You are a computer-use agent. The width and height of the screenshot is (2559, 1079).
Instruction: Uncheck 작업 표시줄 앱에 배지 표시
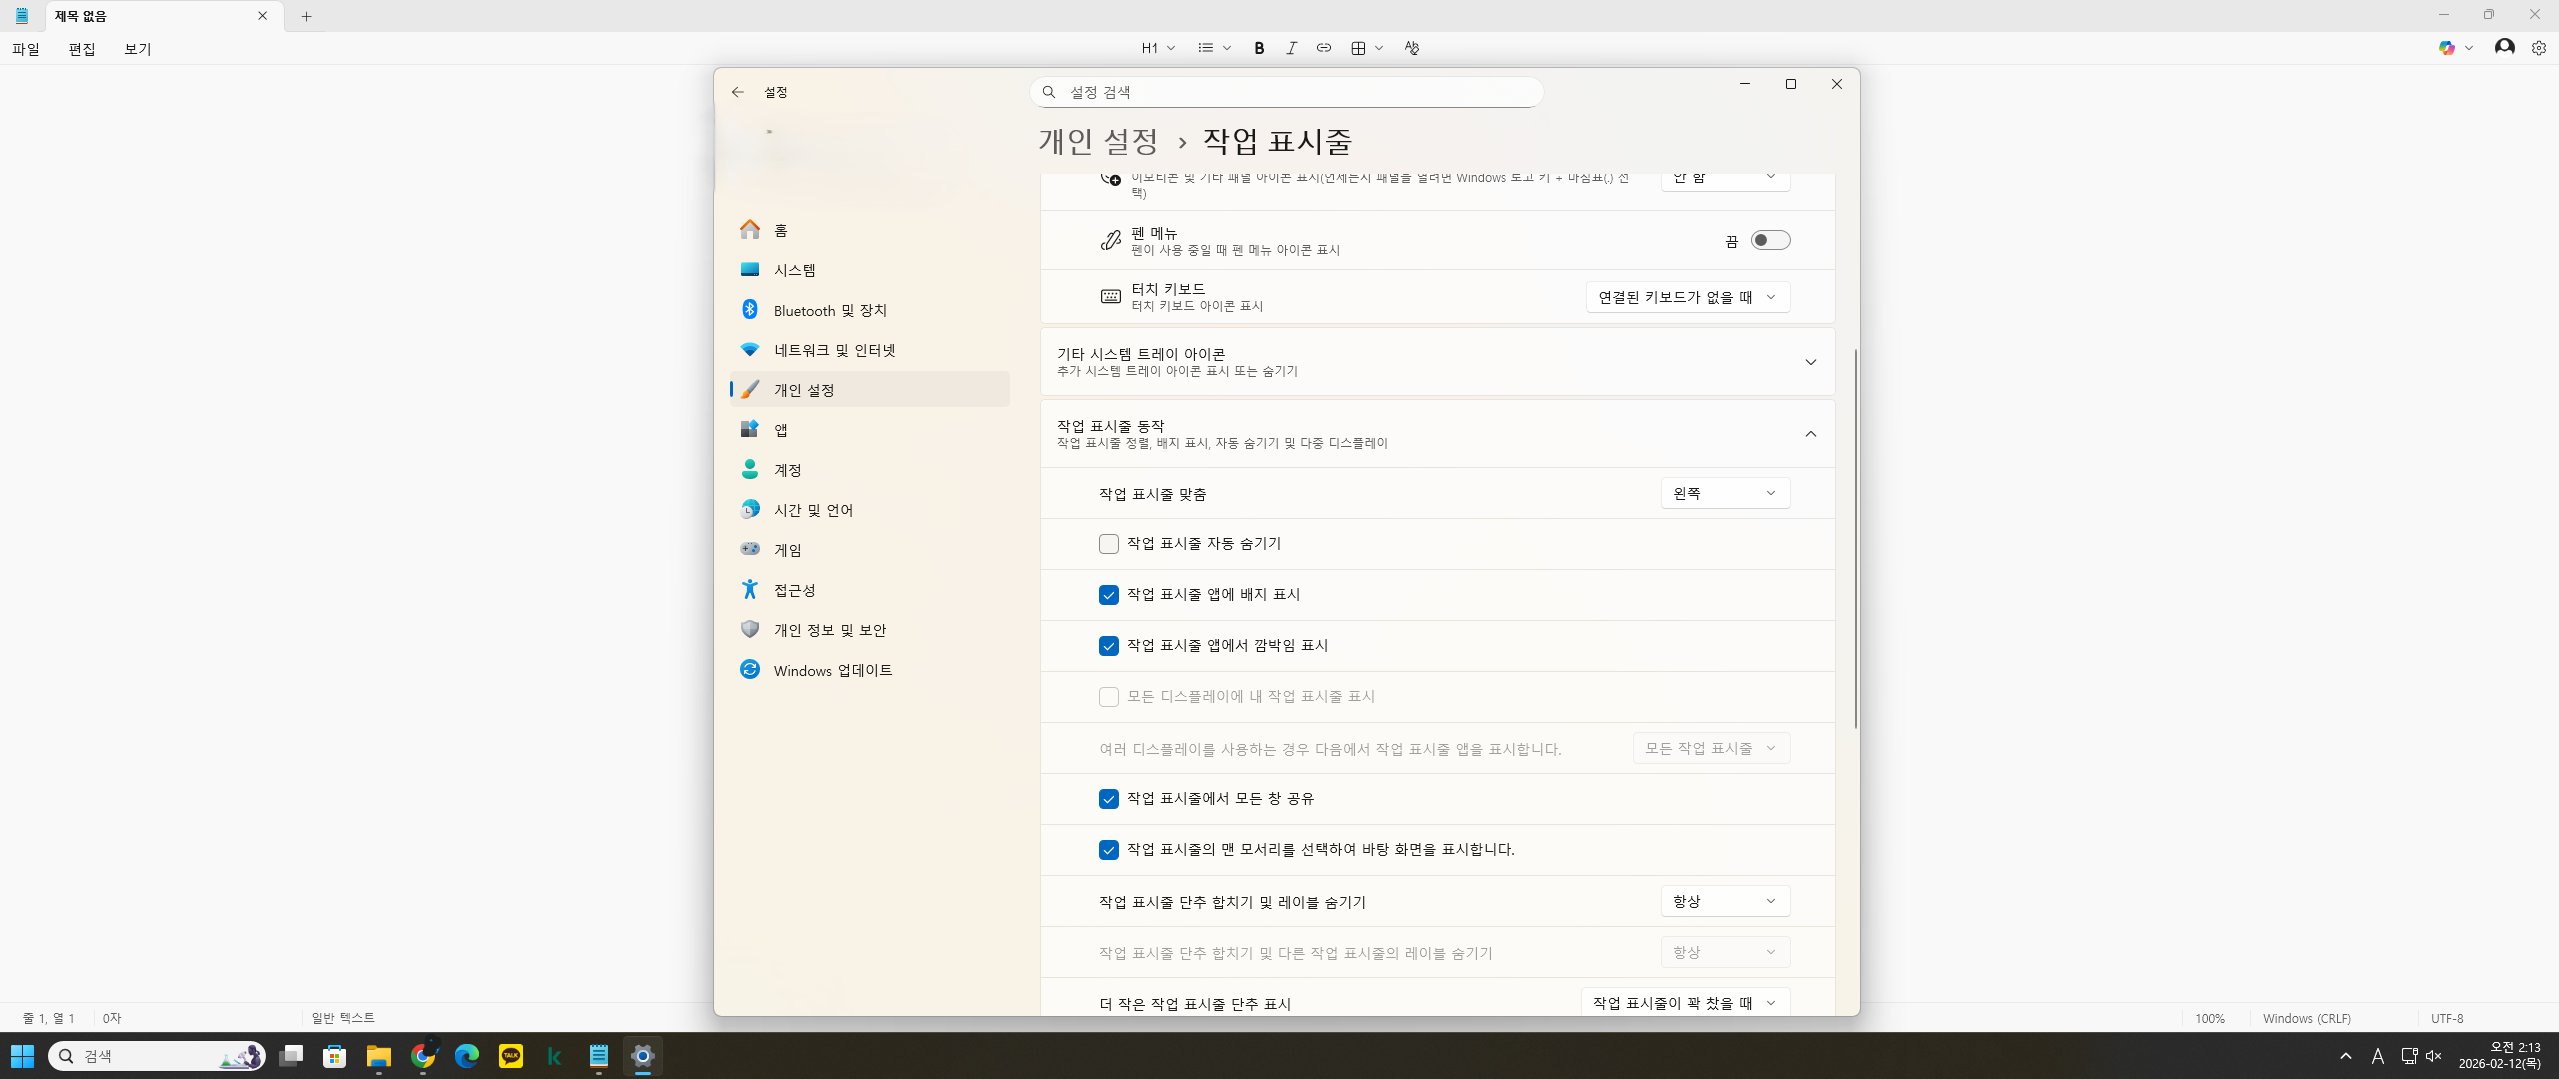1108,594
